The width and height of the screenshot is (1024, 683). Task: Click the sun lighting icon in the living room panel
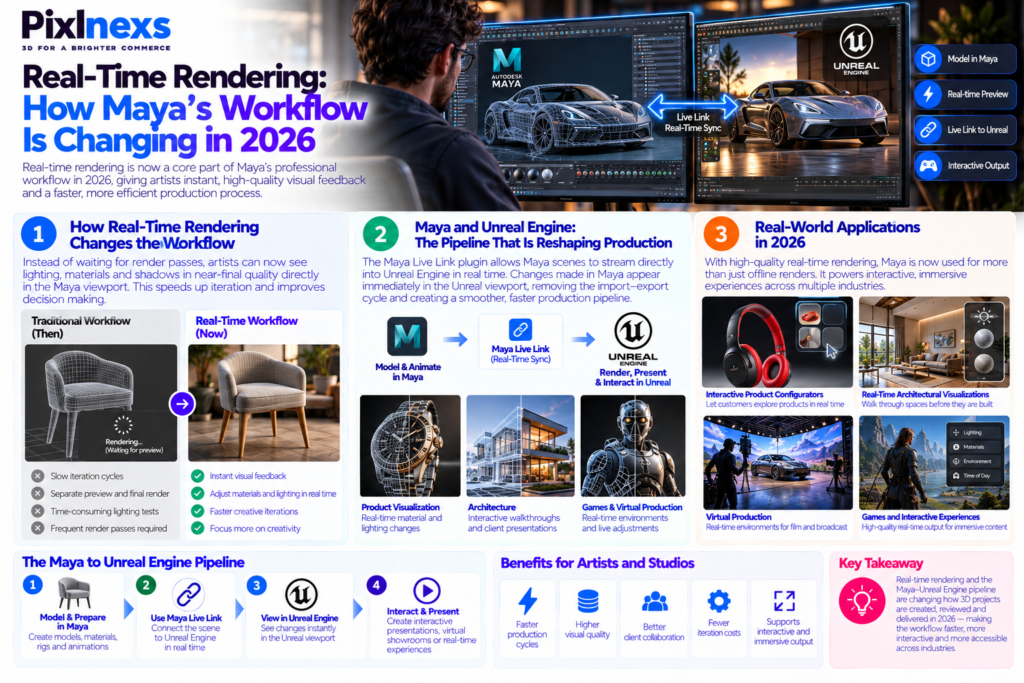tap(983, 317)
